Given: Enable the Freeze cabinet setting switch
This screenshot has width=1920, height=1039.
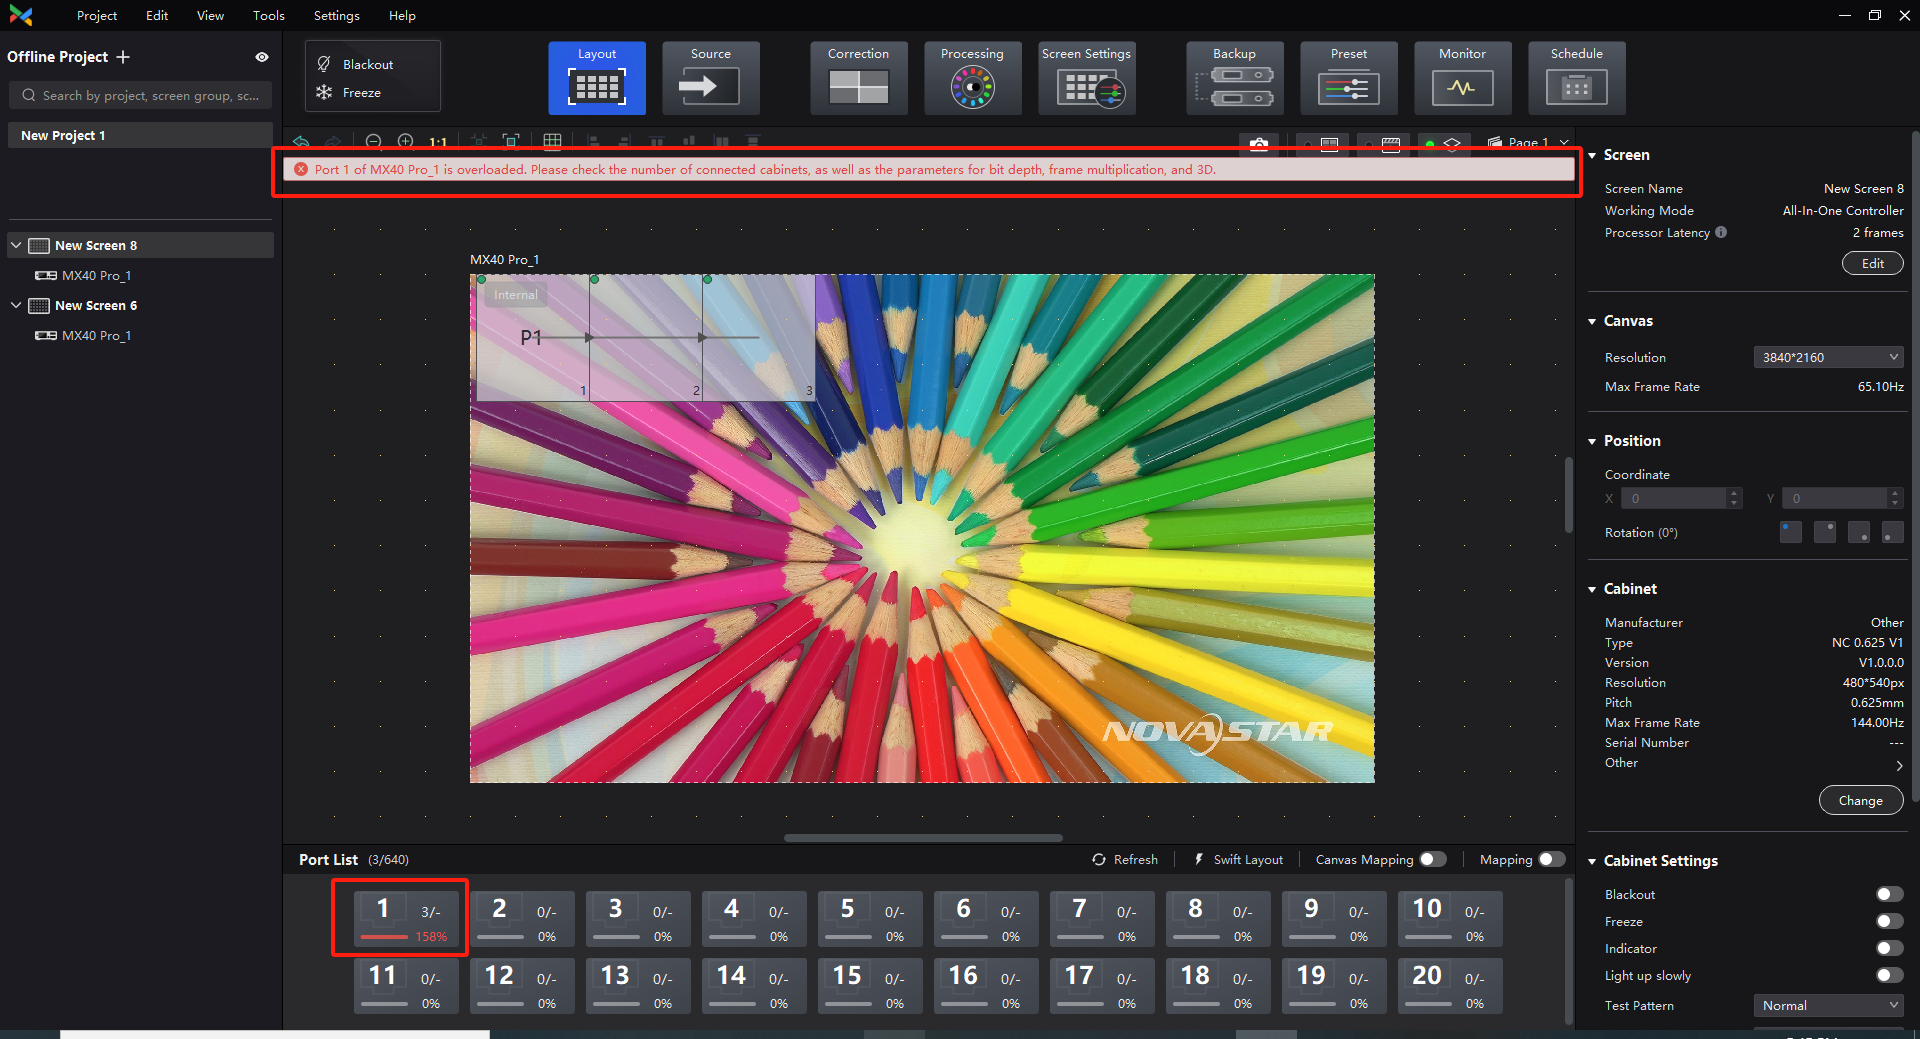Looking at the screenshot, I should 1890,921.
